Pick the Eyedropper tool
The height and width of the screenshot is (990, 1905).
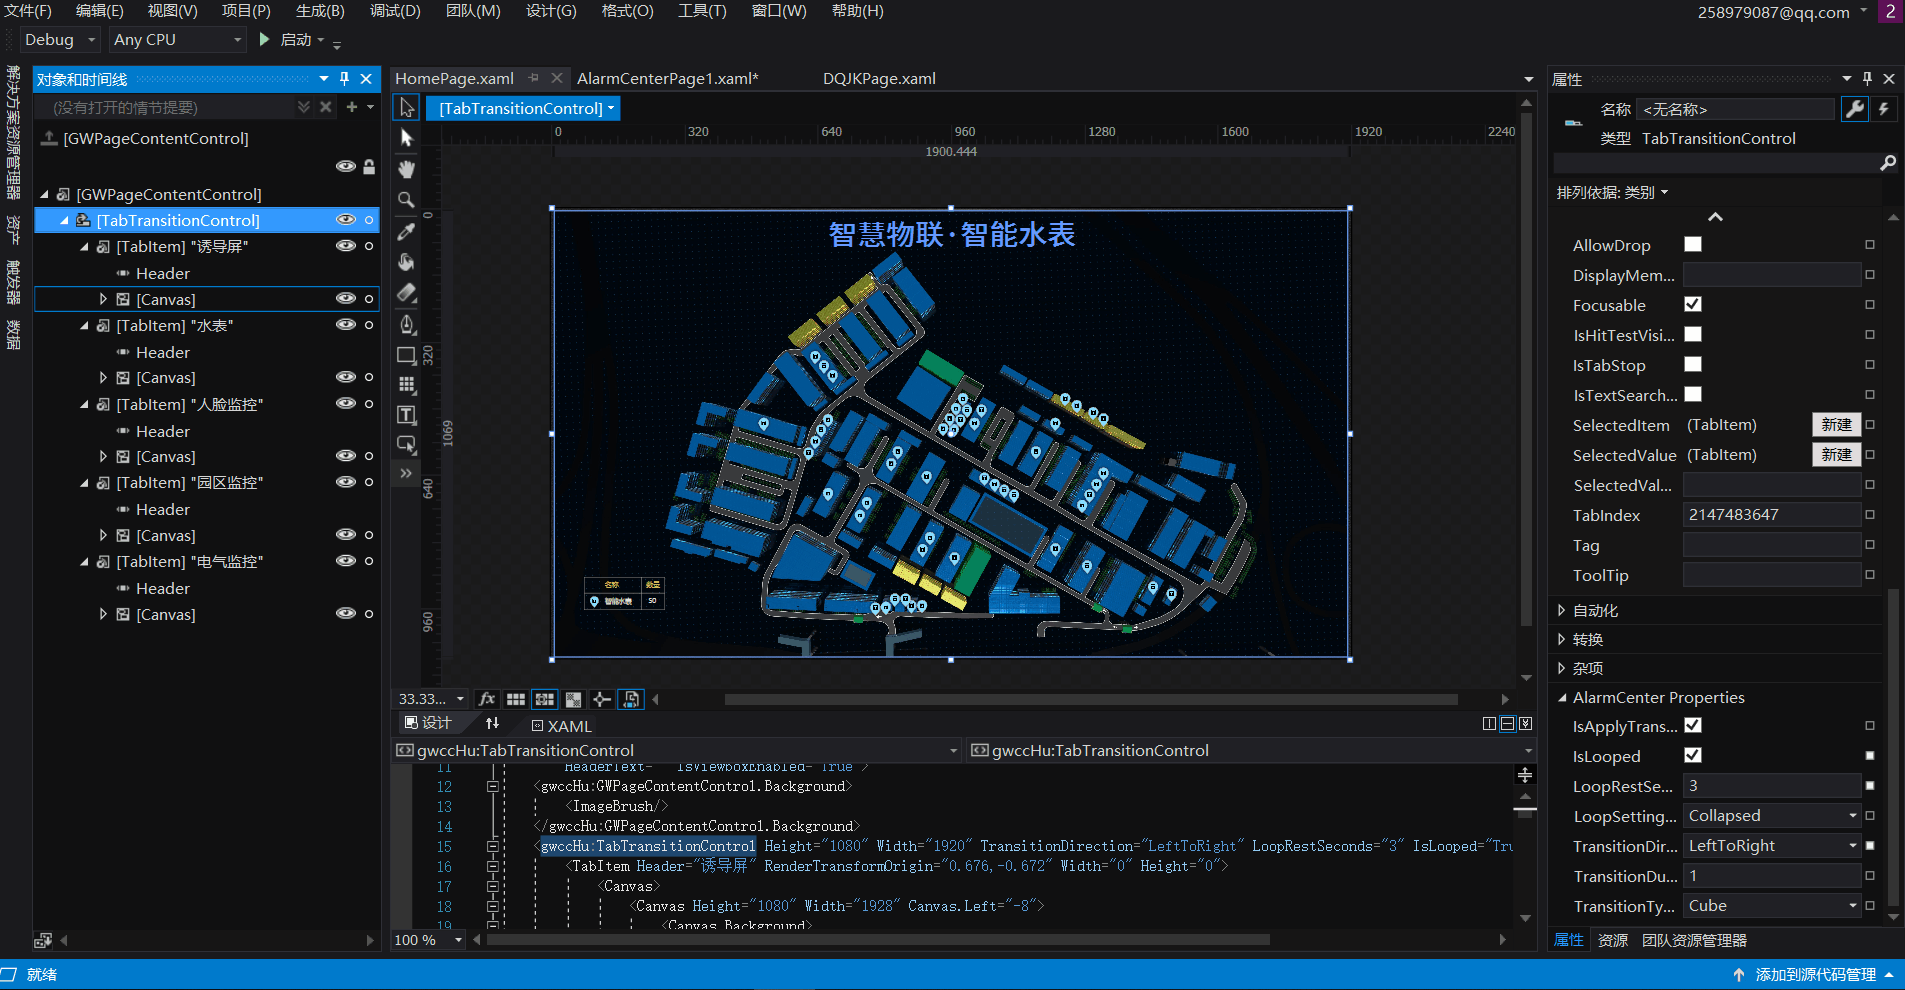(406, 231)
